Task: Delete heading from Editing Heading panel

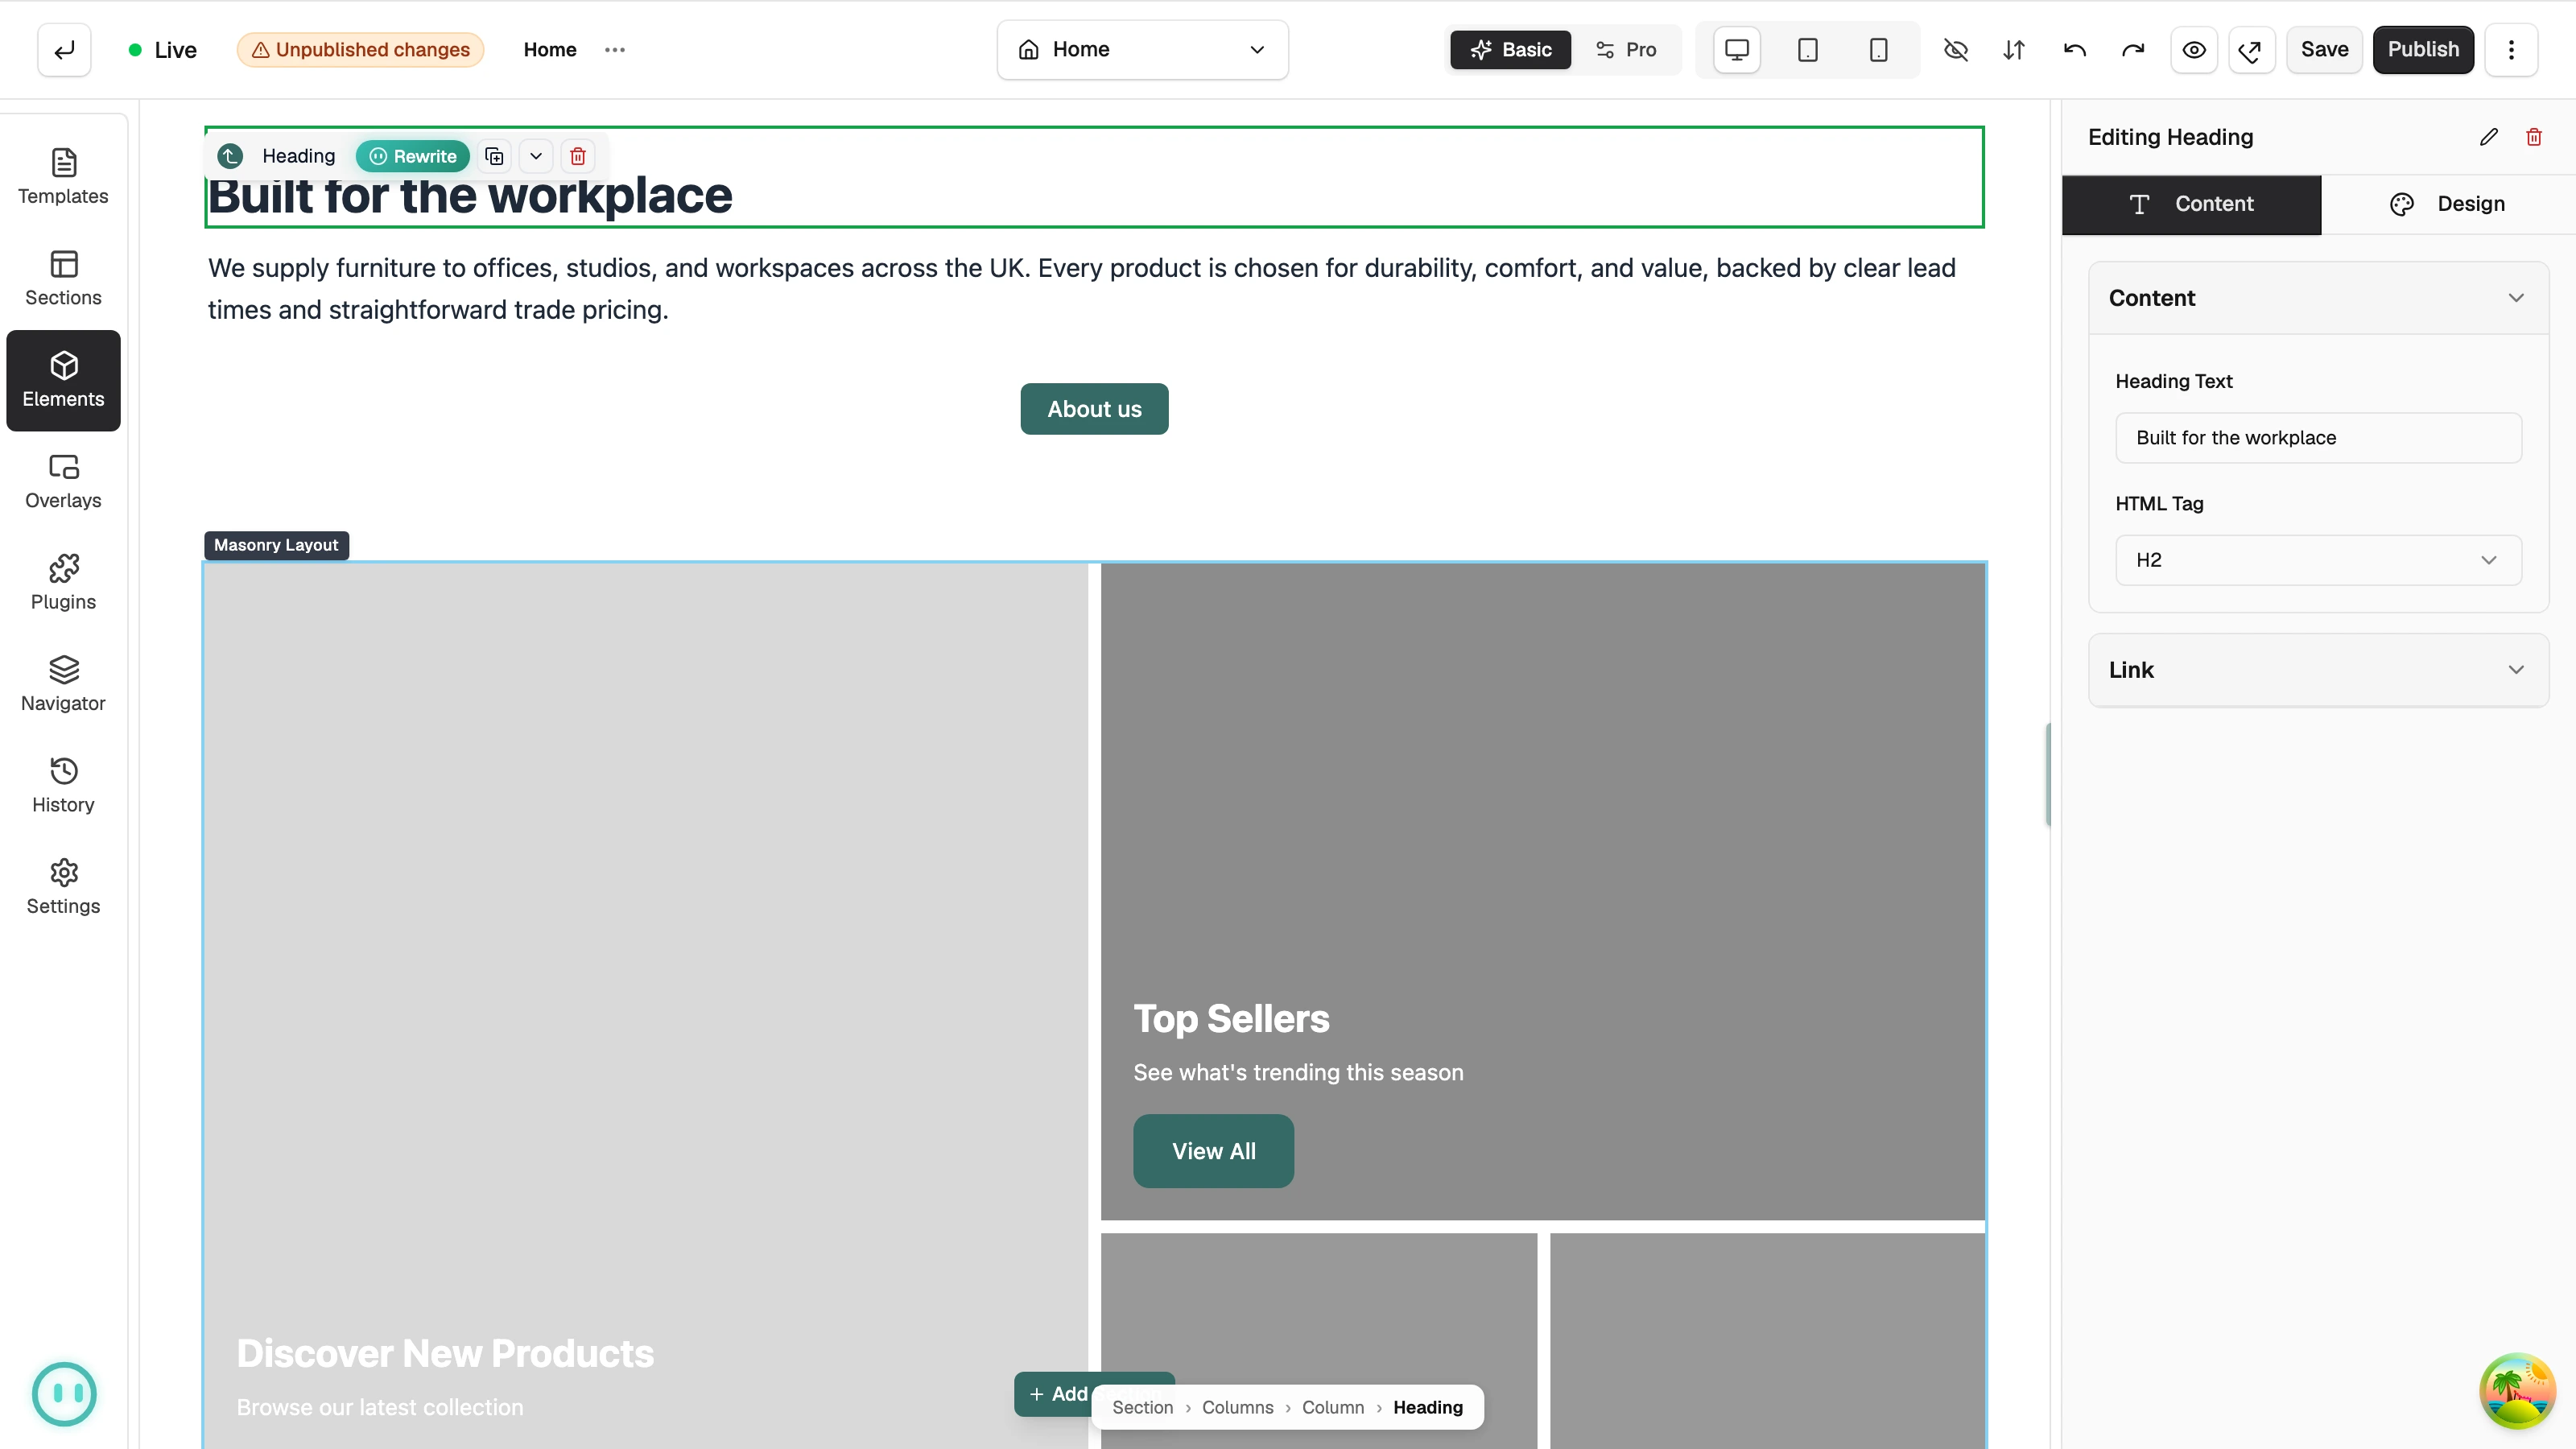Action: pos(2534,137)
